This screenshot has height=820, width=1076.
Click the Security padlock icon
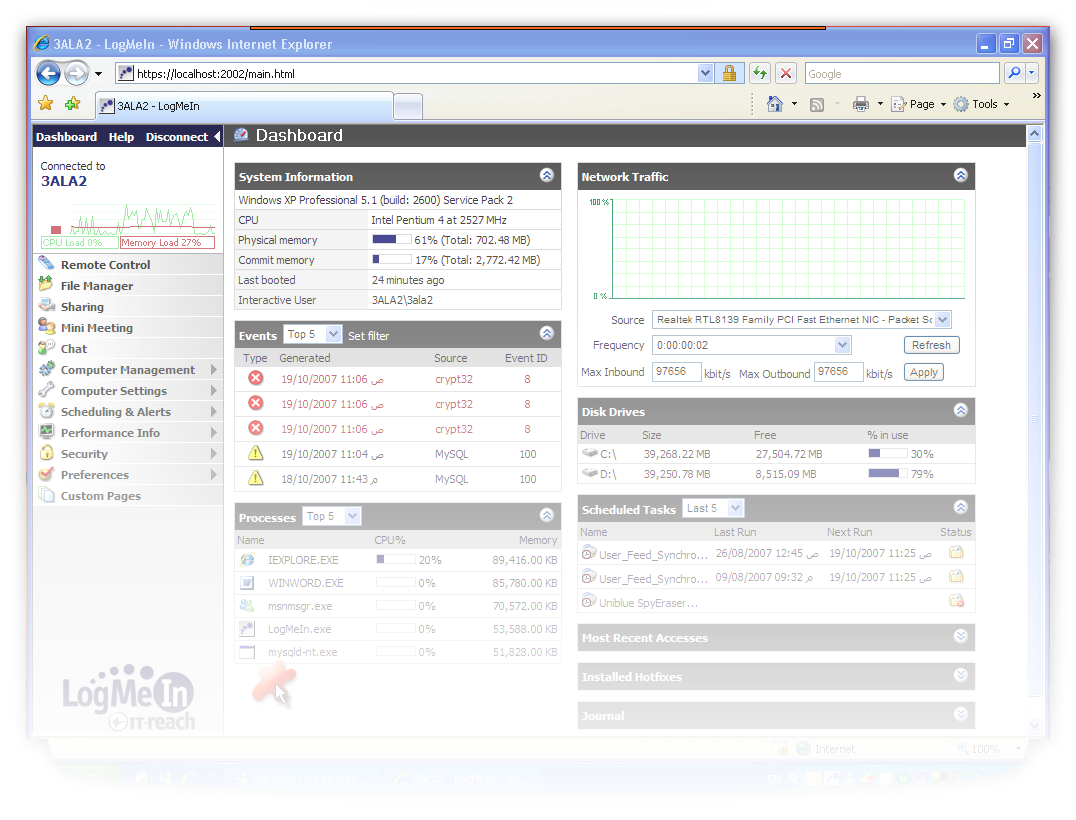pyautogui.click(x=47, y=453)
